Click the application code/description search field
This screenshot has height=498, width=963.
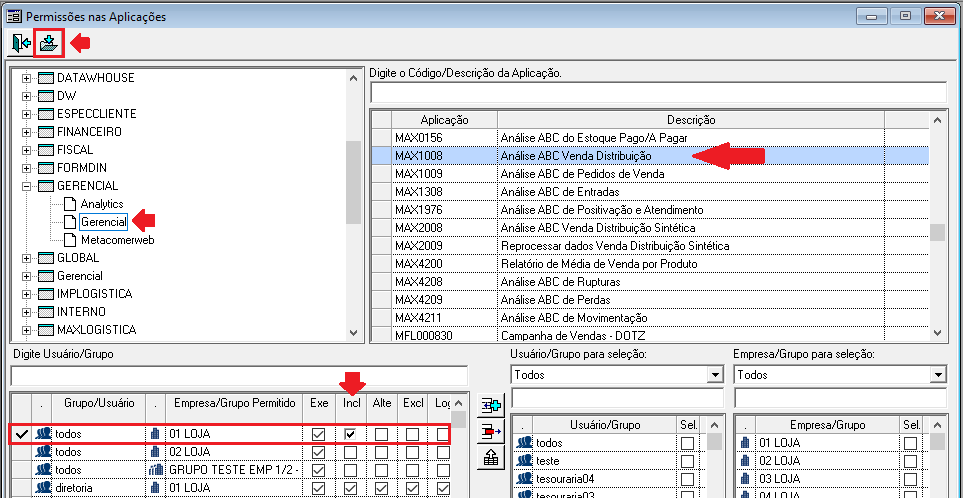coord(658,93)
